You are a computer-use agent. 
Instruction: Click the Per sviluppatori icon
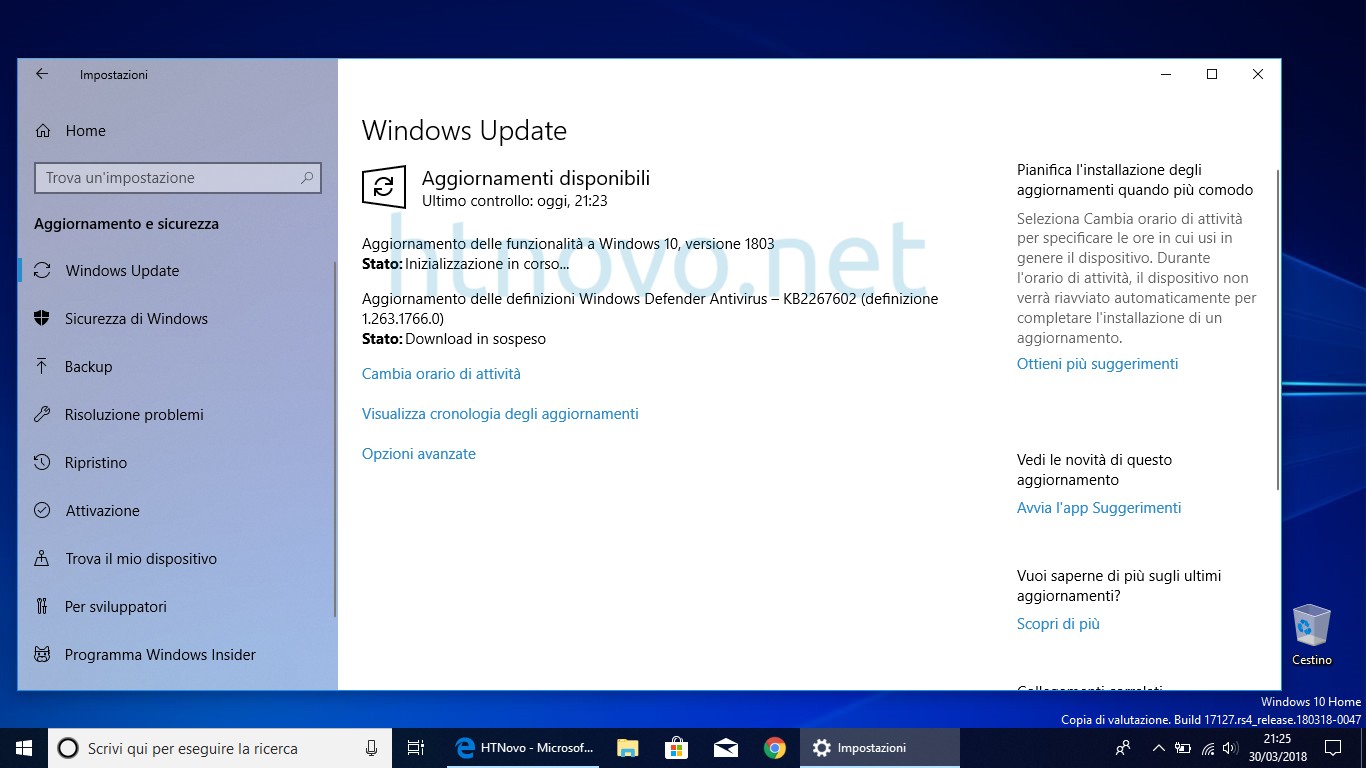pos(41,606)
